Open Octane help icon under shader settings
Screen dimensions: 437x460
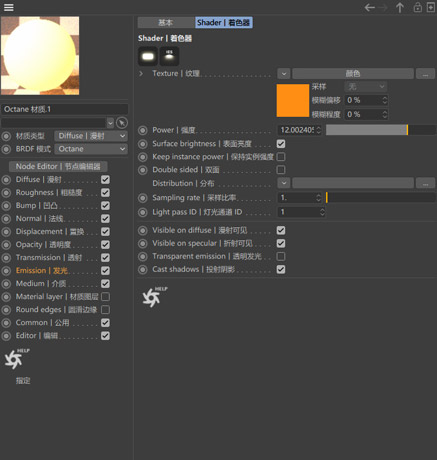(155, 297)
